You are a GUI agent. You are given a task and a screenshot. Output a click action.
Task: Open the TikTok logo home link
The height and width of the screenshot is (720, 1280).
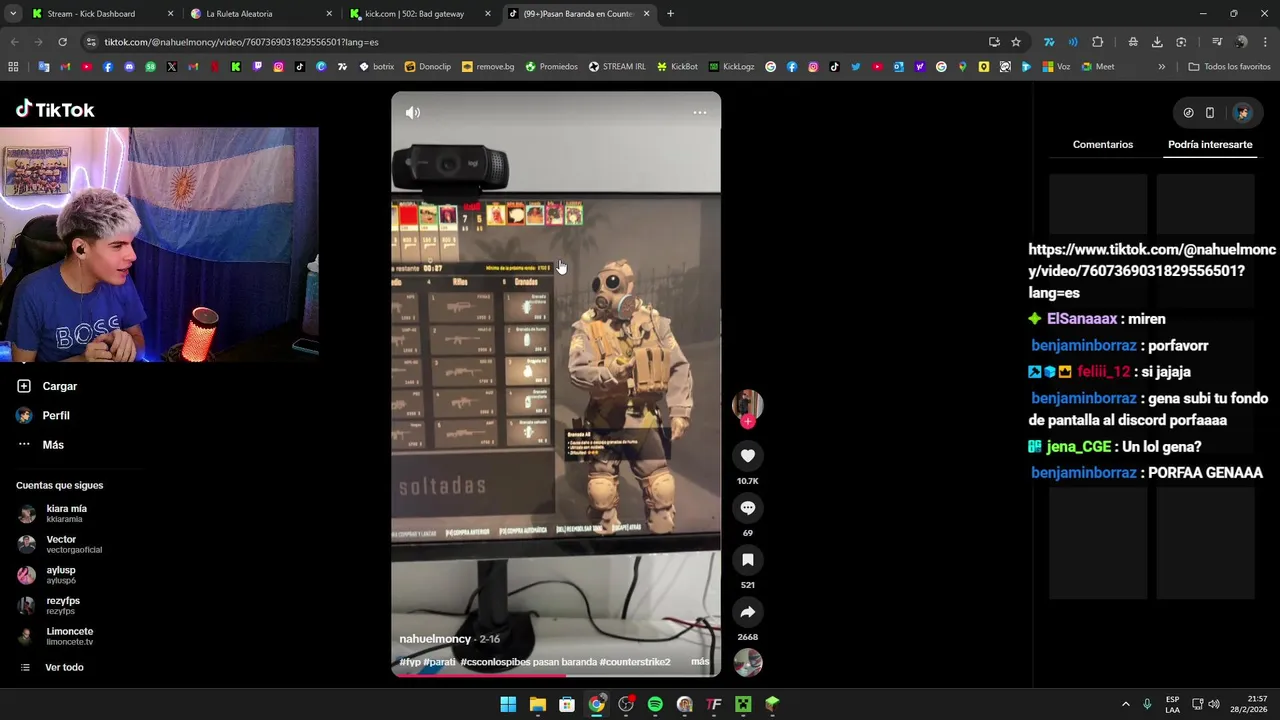(x=55, y=110)
